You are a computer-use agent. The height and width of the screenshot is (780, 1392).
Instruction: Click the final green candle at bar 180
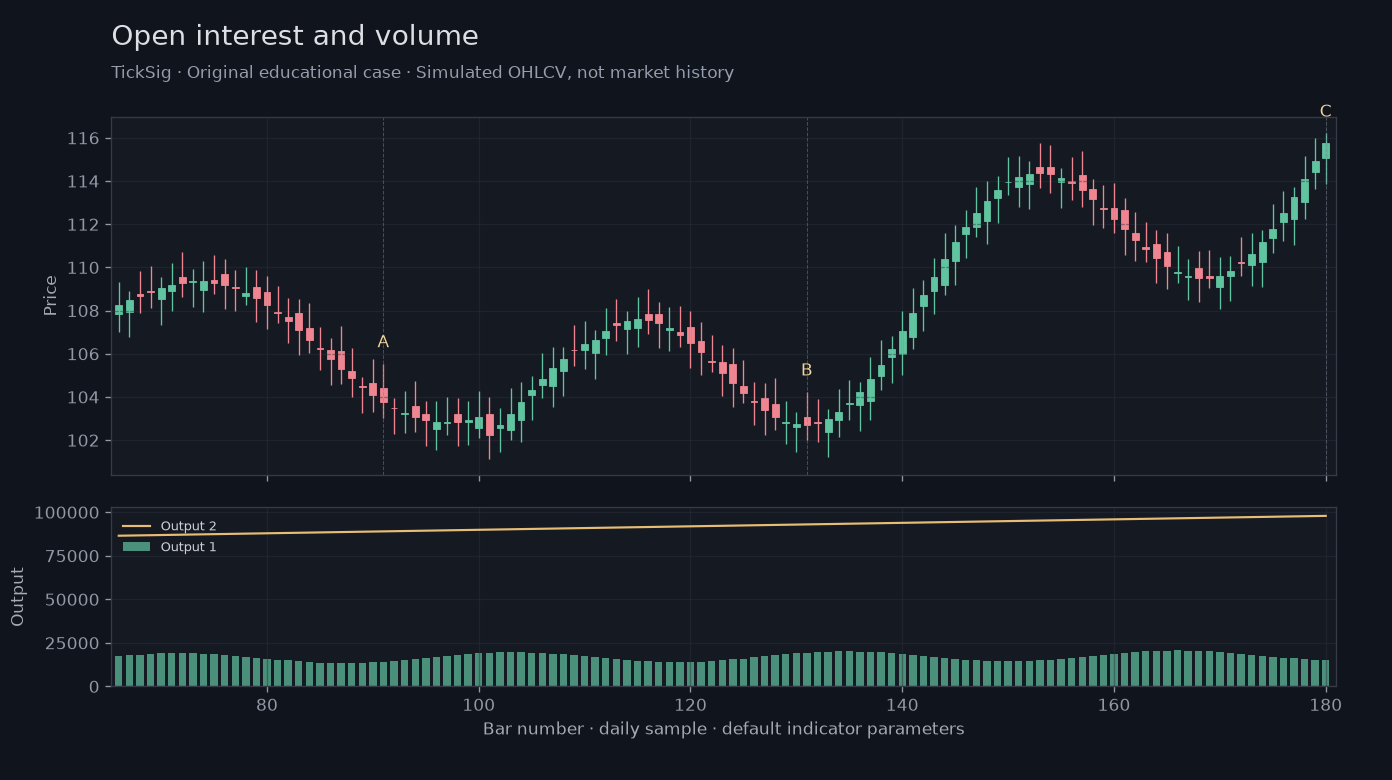pos(1326,151)
